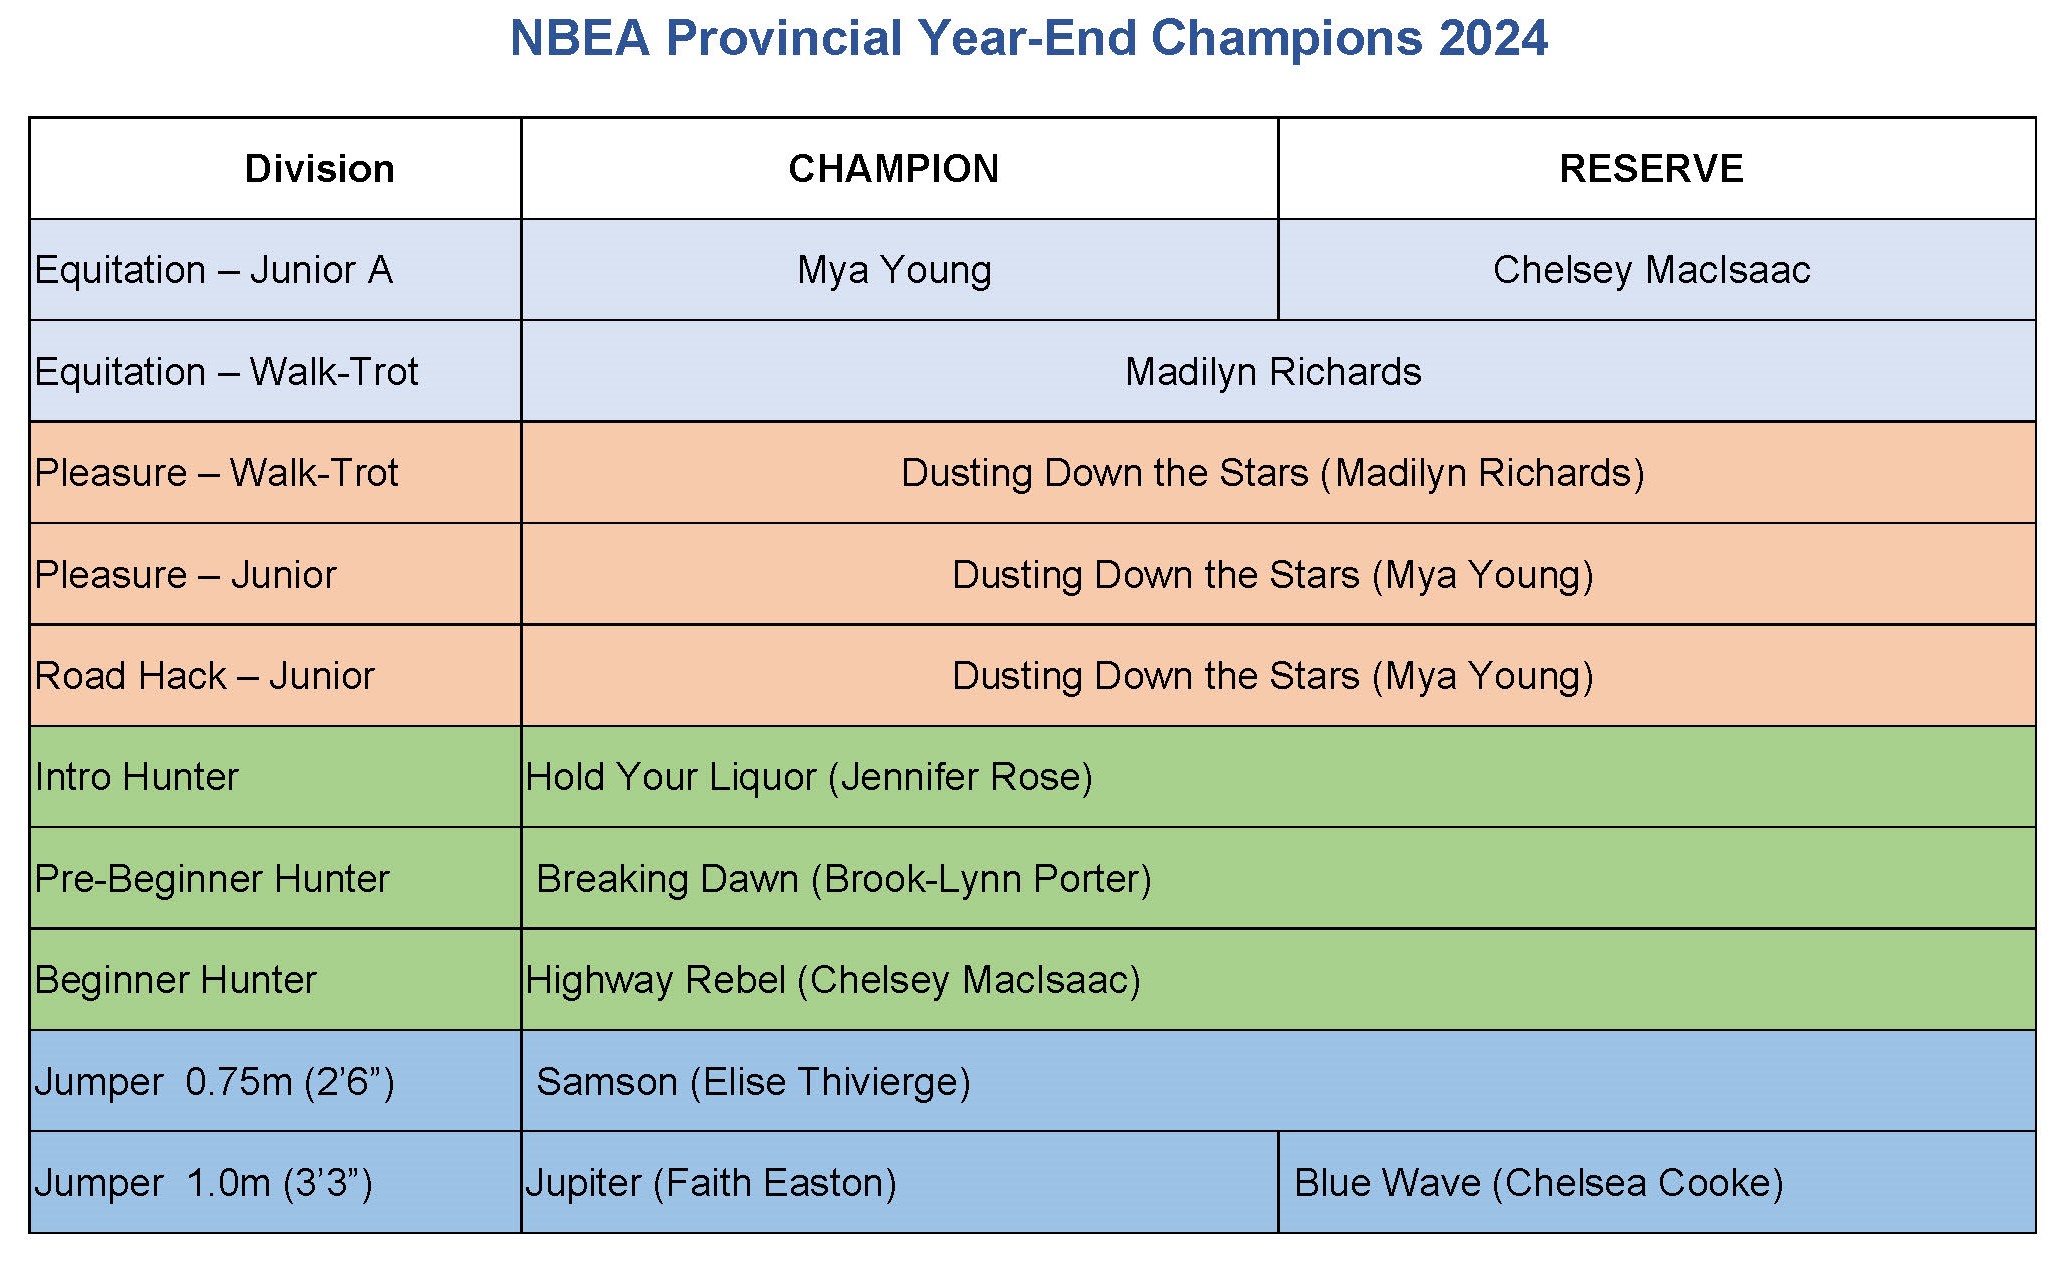Click the CHAMPION column header
The image size is (2059, 1262).
pyautogui.click(x=893, y=169)
